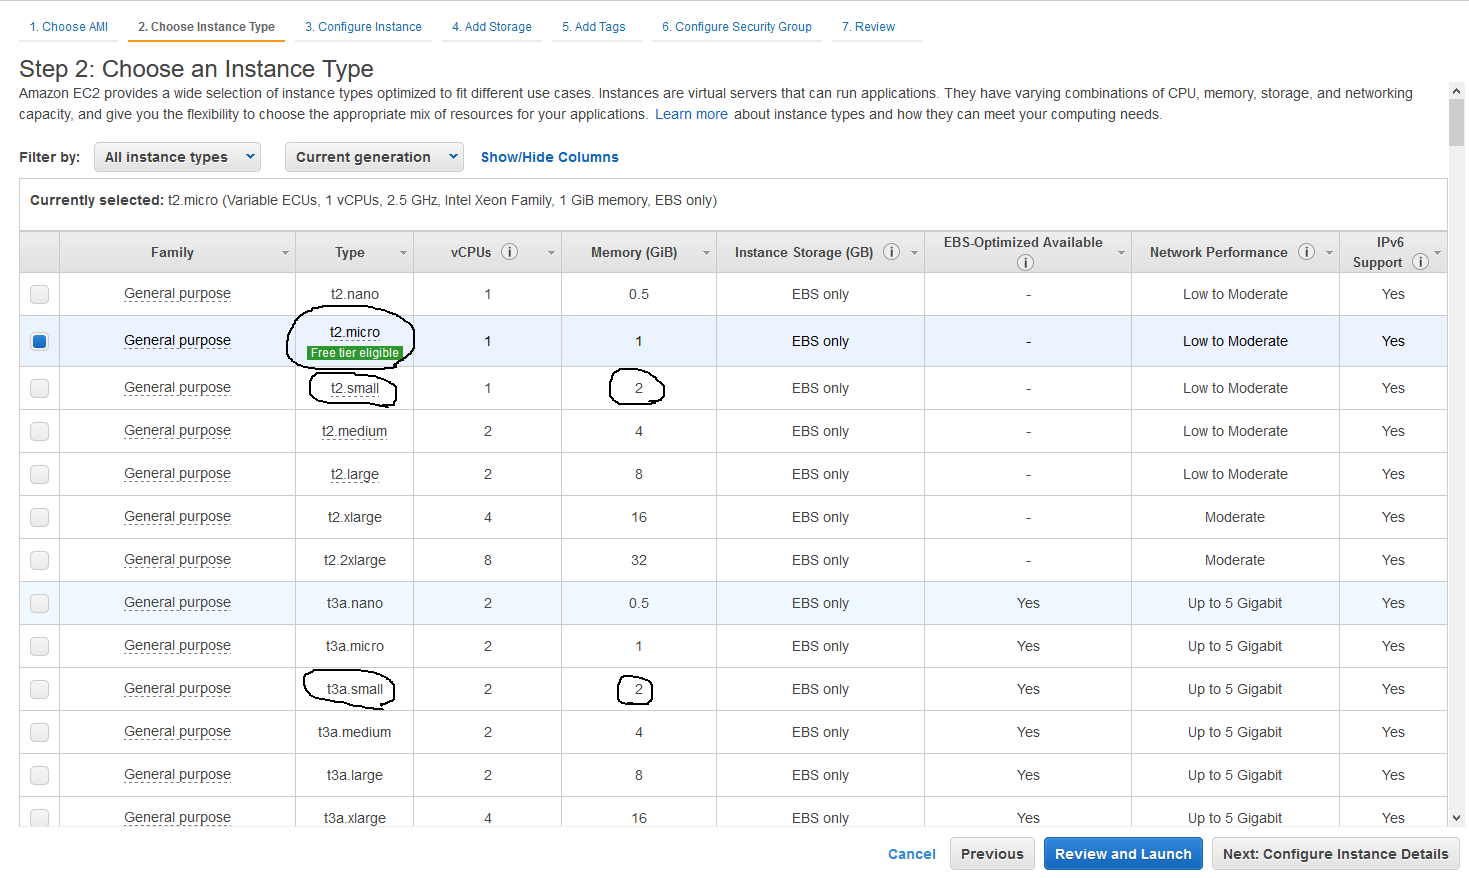Go to the 6. Configure Security Group tab
The height and width of the screenshot is (878, 1469).
pos(737,27)
